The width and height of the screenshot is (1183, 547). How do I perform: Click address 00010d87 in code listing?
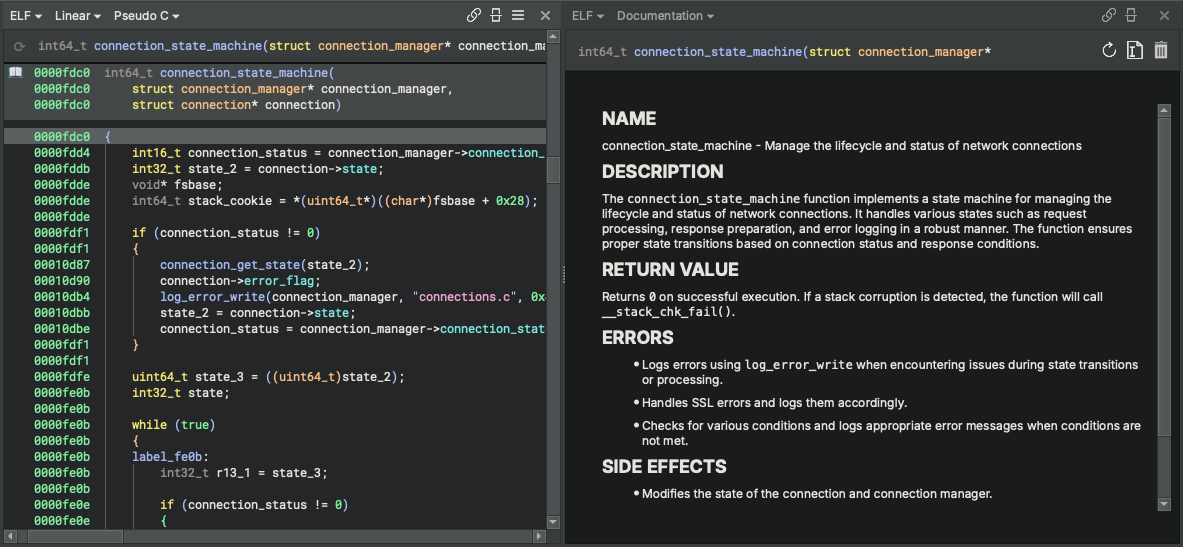pyautogui.click(x=62, y=265)
